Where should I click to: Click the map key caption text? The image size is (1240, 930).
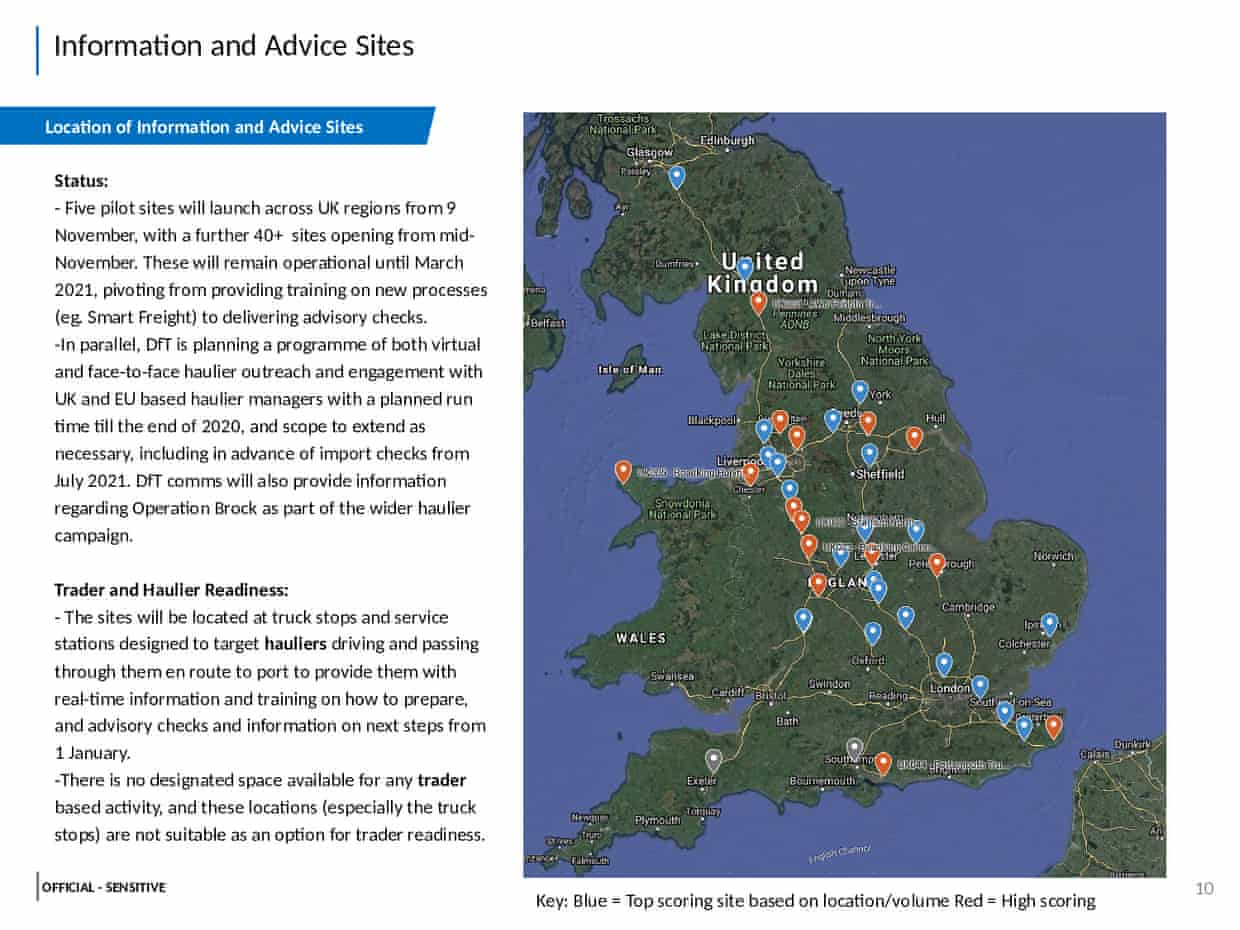coord(815,901)
